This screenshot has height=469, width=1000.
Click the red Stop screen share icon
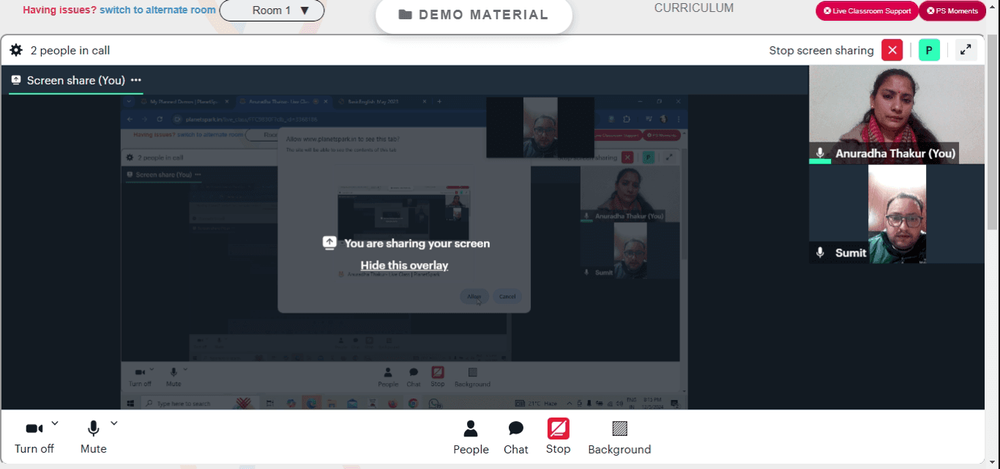558,428
